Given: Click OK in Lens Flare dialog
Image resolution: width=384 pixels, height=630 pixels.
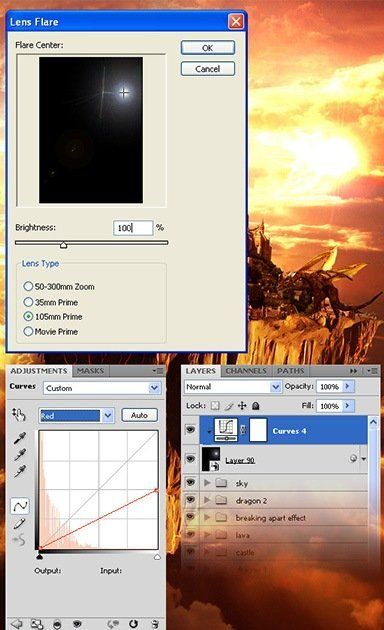Looking at the screenshot, I should 208,48.
